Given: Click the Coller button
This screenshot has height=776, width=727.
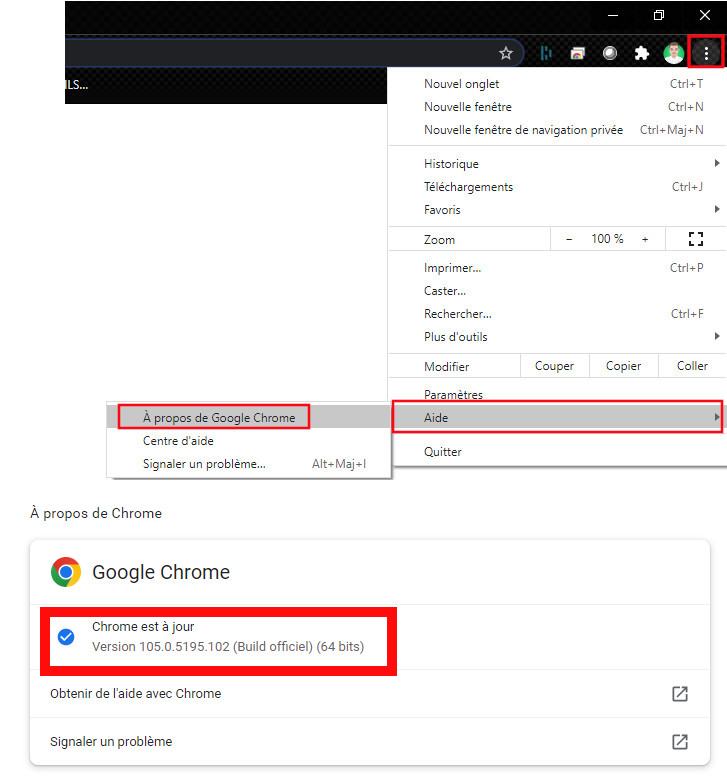Looking at the screenshot, I should (x=692, y=366).
